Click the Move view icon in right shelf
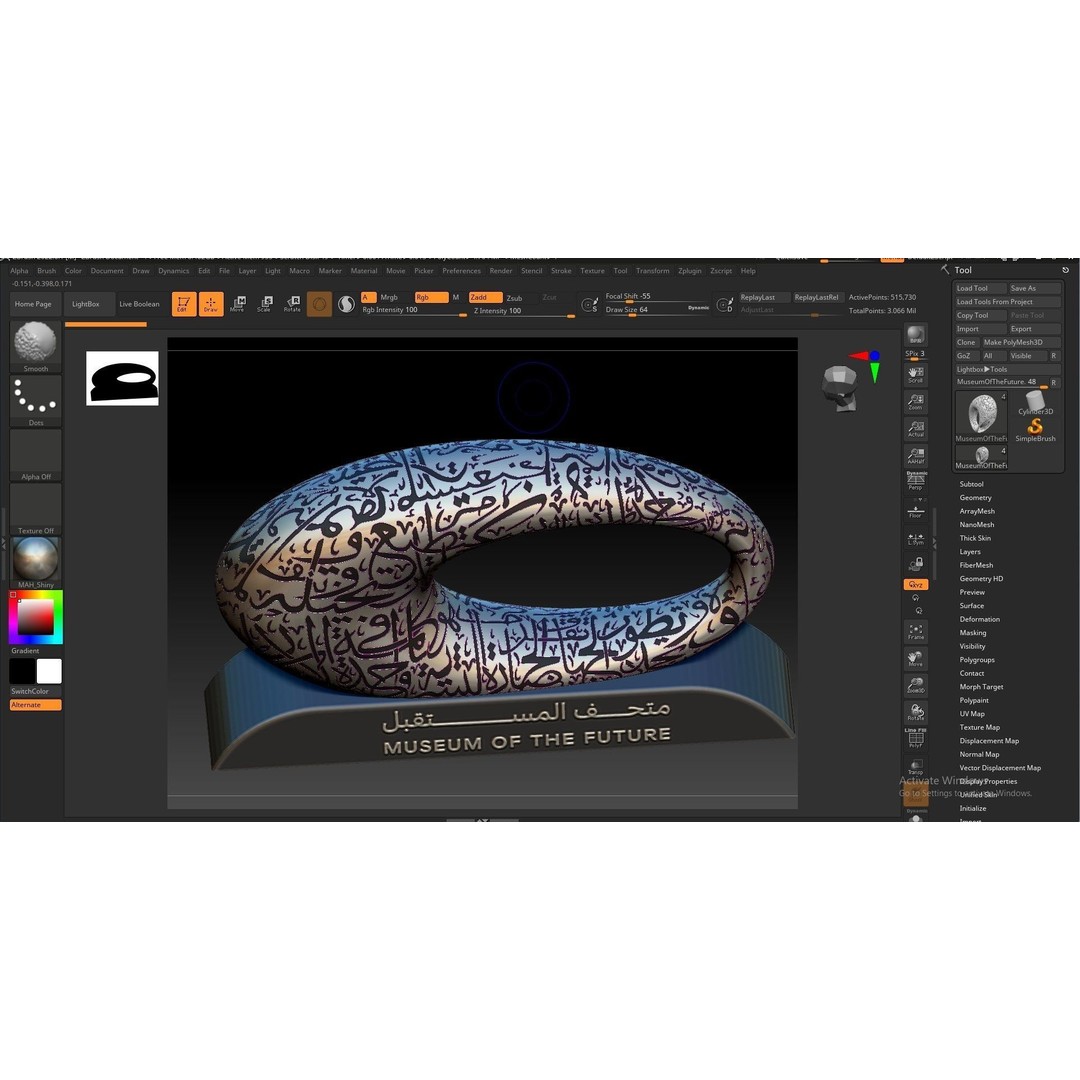1080x1080 pixels. pos(915,658)
